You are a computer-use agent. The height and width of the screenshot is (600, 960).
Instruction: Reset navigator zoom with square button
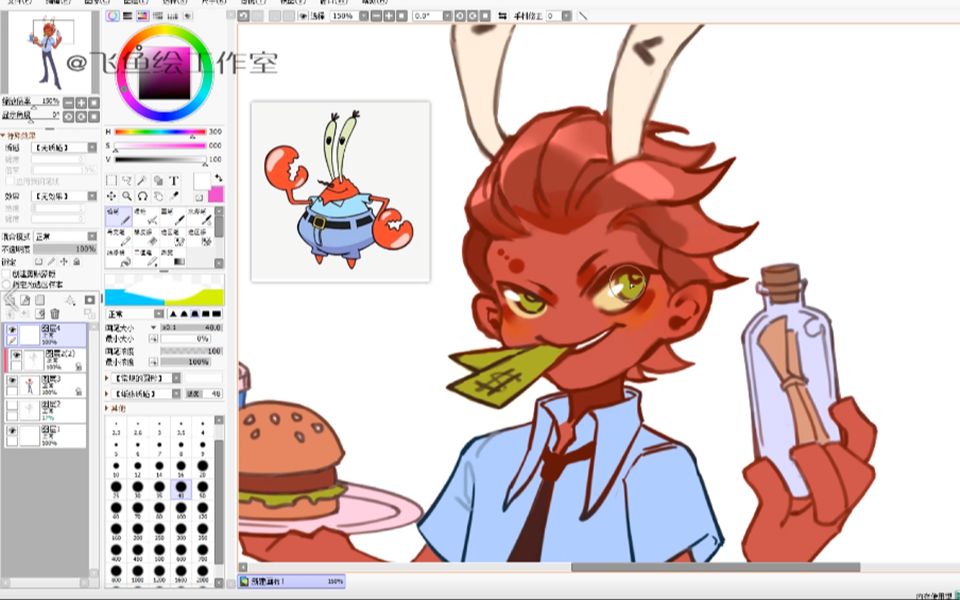tap(94, 102)
